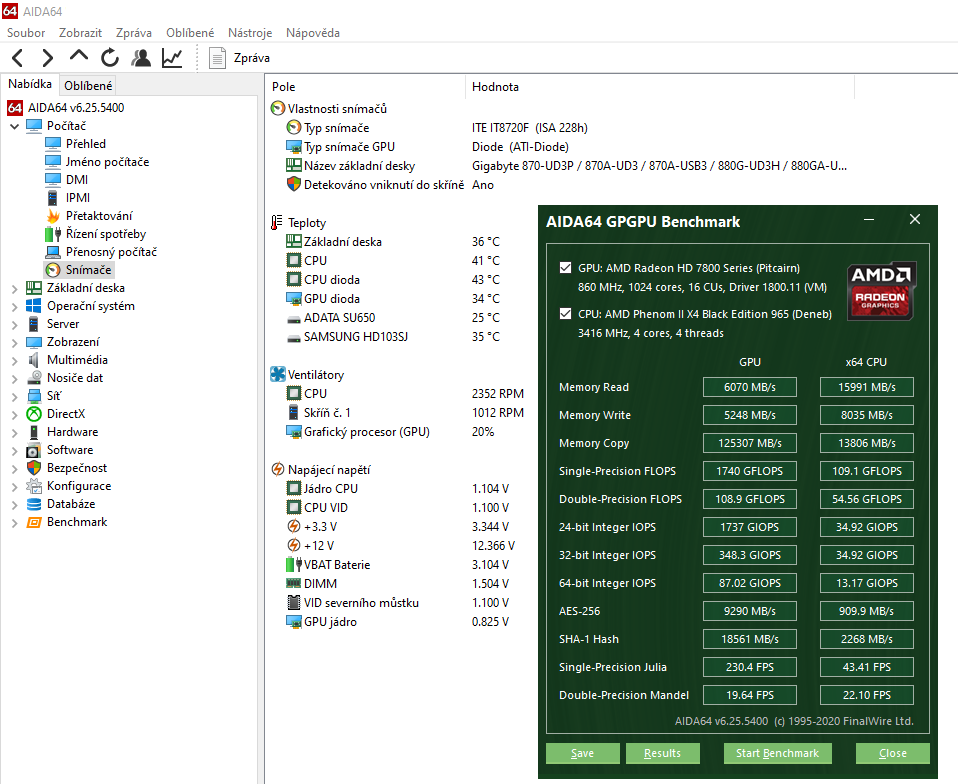Expand the Benchmark tree node

coord(14,522)
